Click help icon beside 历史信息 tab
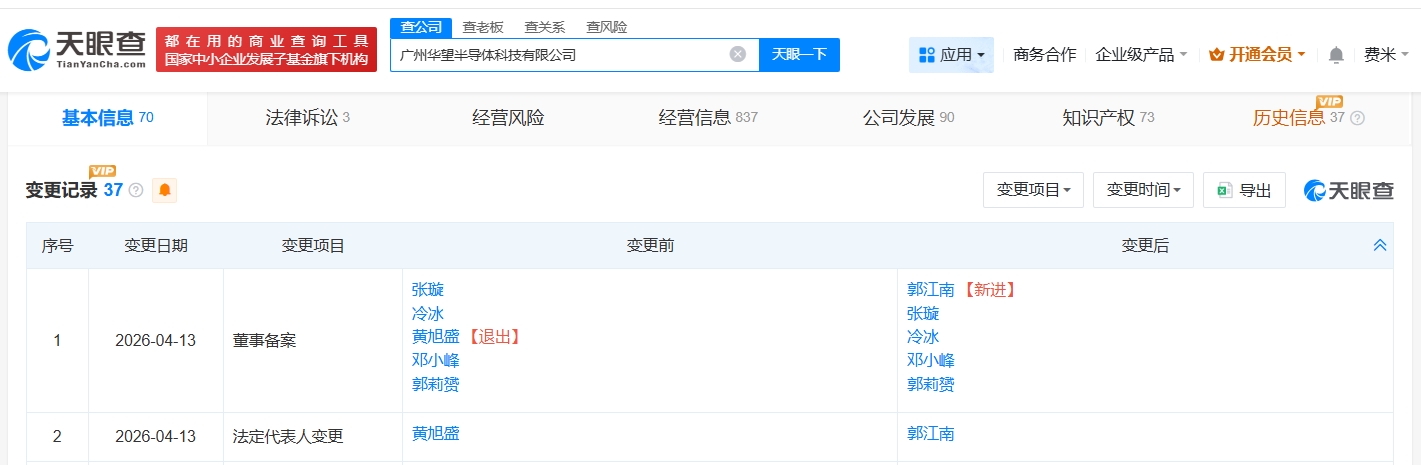 click(x=1357, y=118)
